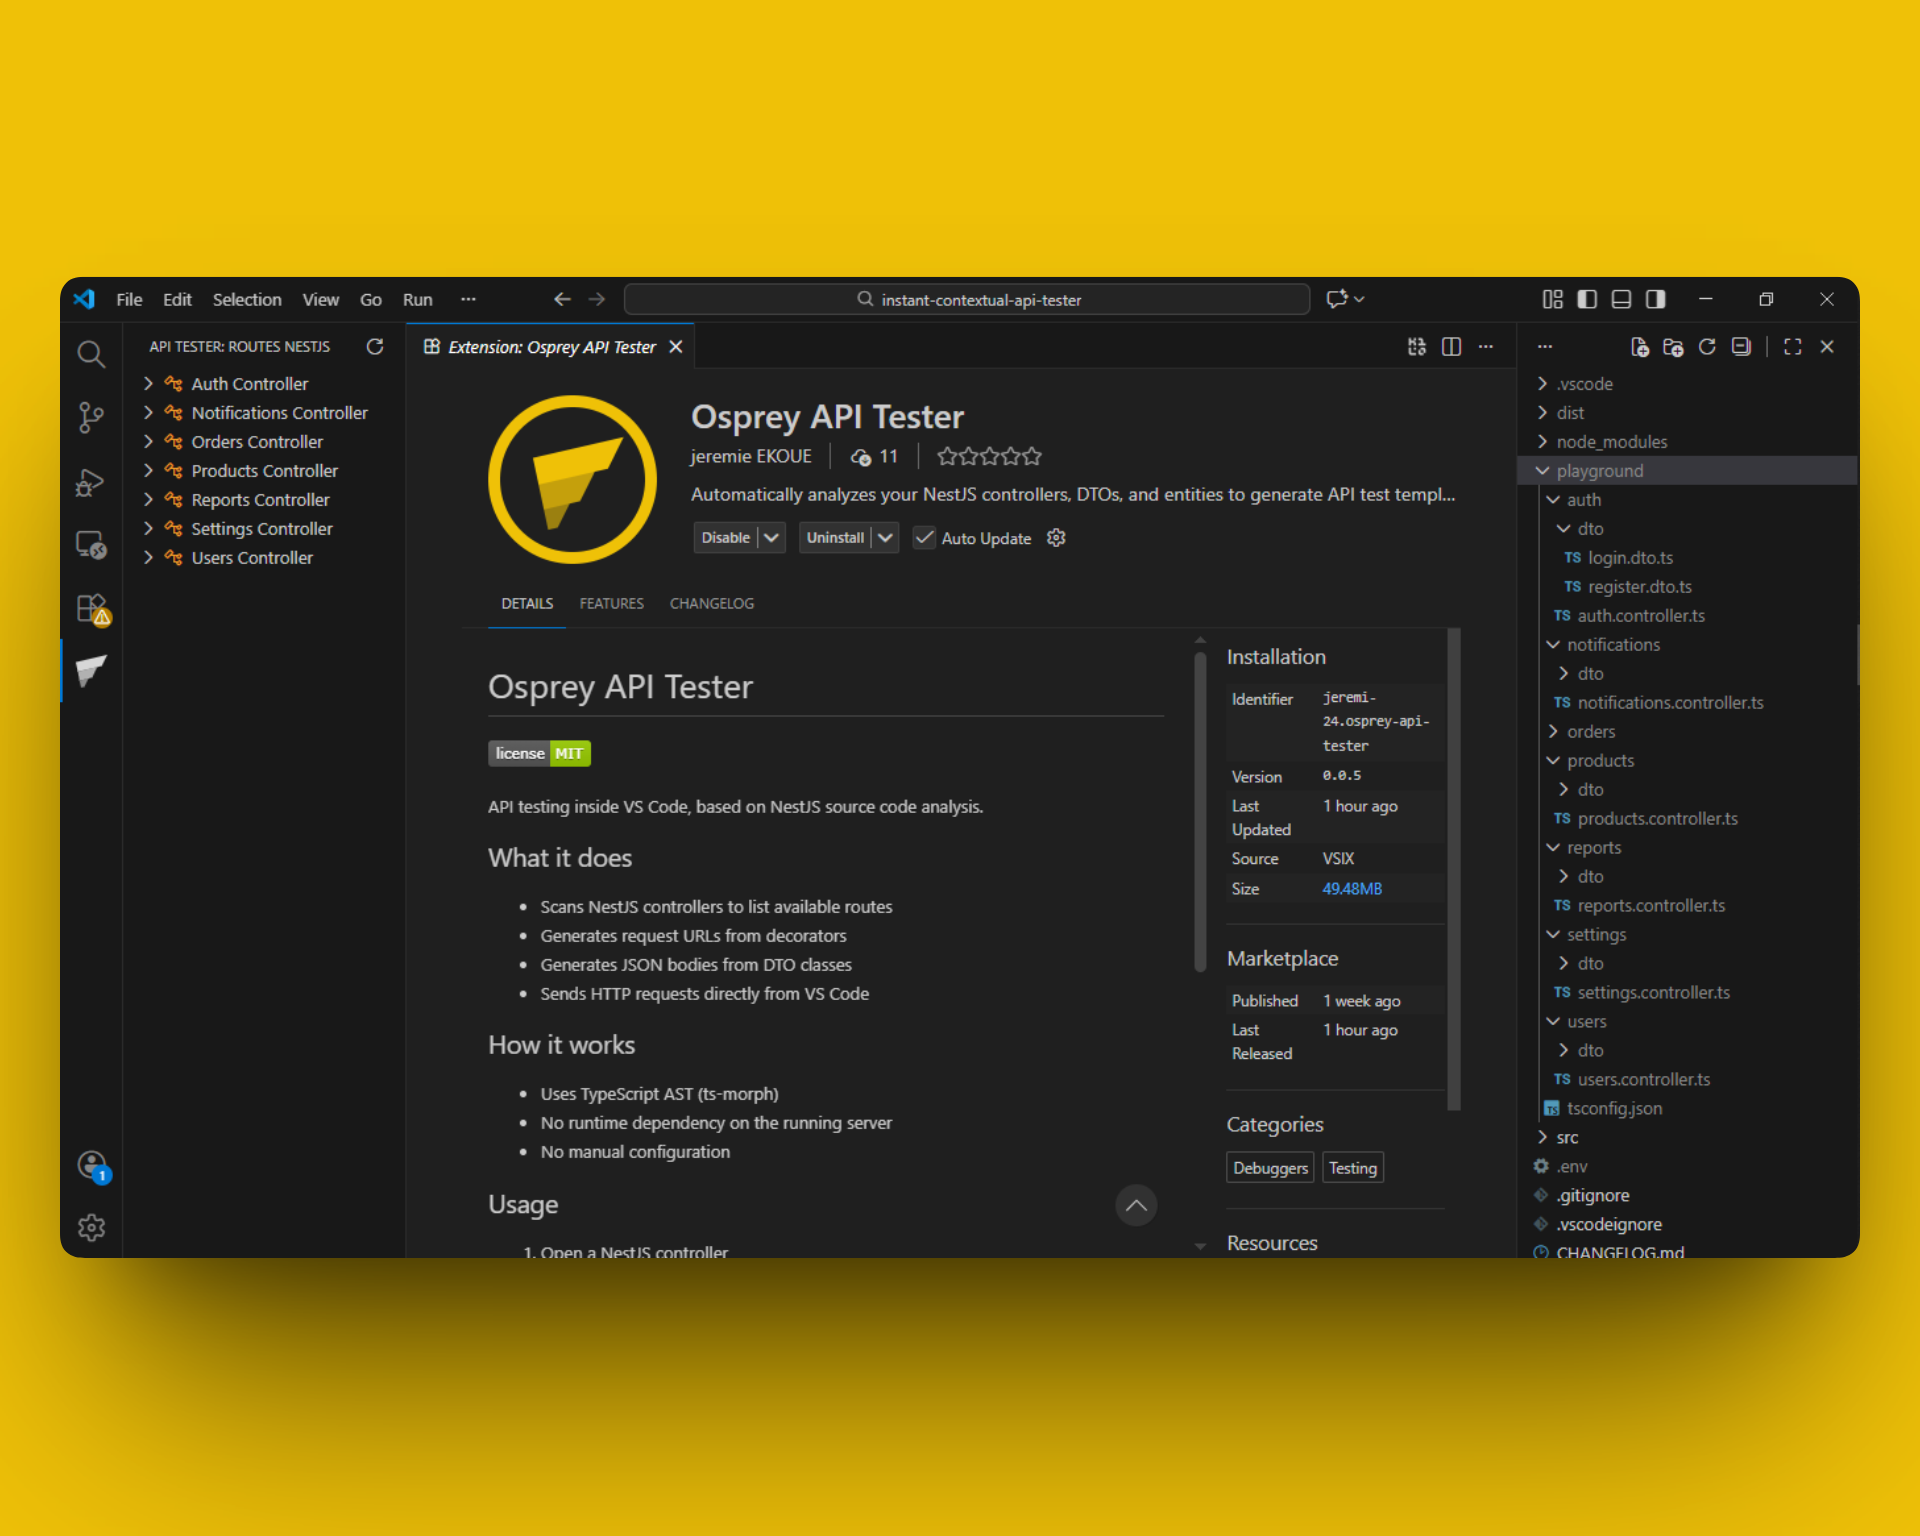Open the Osprey API Tester sidebar icon
The width and height of the screenshot is (1920, 1536).
click(x=91, y=671)
